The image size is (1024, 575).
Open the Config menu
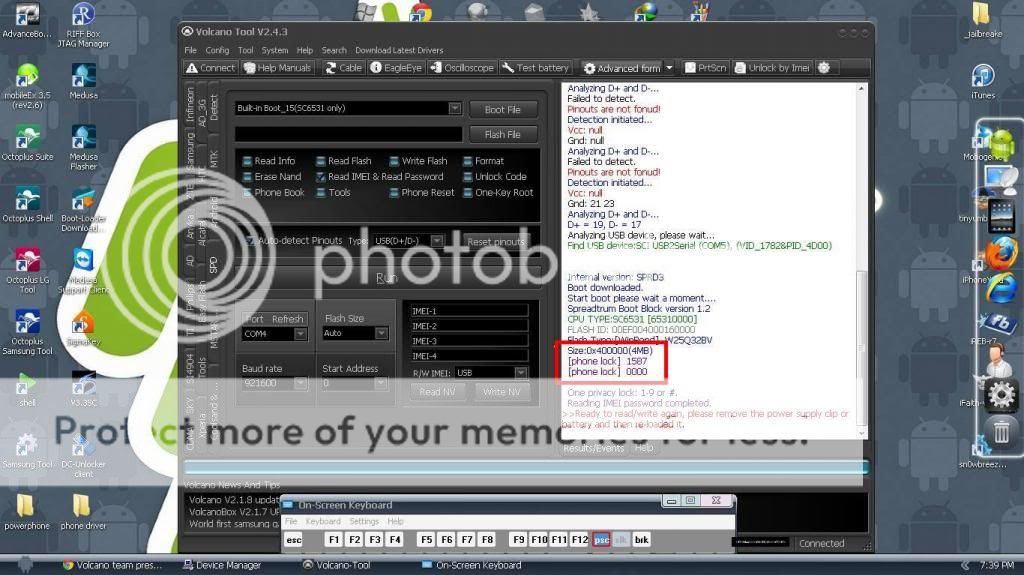pos(217,50)
